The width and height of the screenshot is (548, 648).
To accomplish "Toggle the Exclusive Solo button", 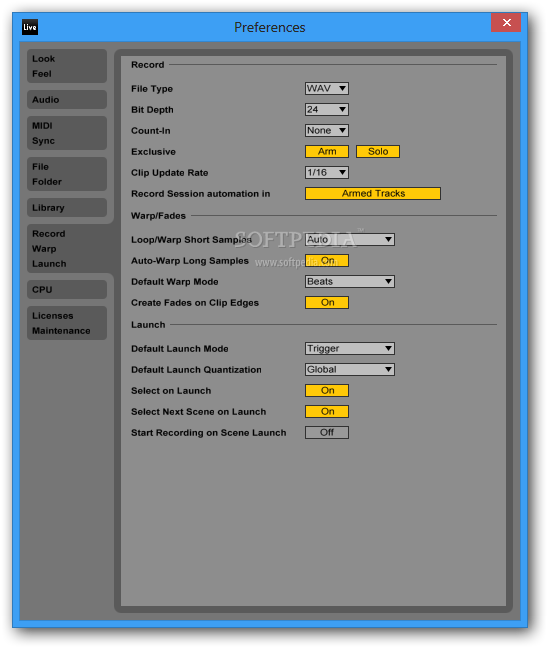I will 378,151.
